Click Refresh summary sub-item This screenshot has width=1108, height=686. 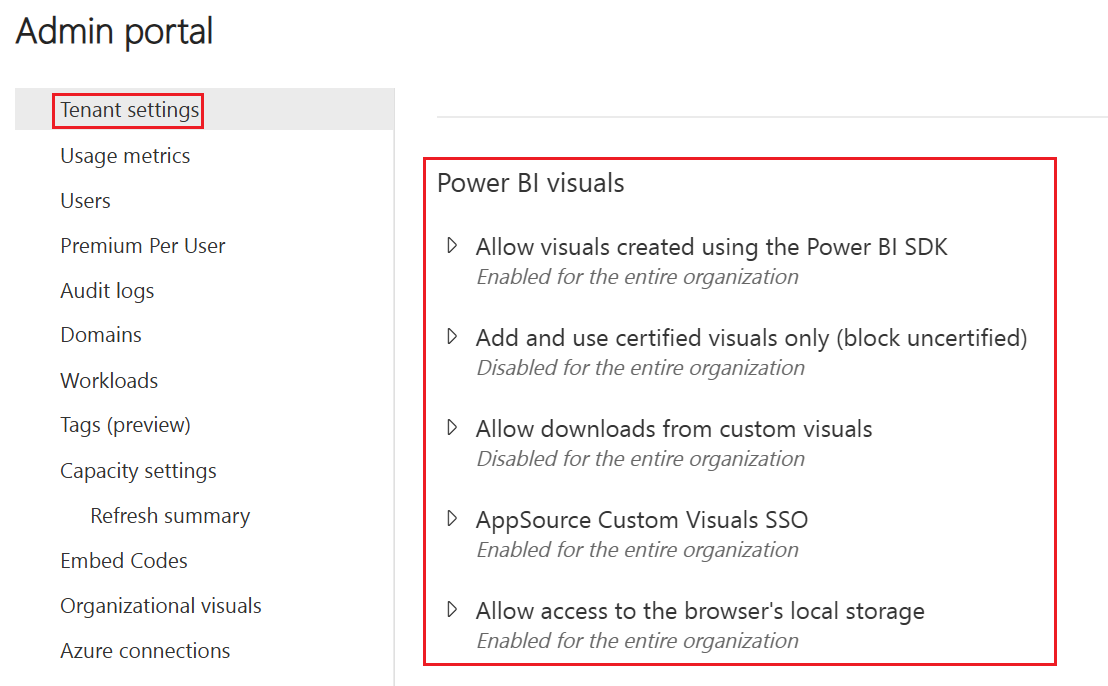click(x=170, y=516)
